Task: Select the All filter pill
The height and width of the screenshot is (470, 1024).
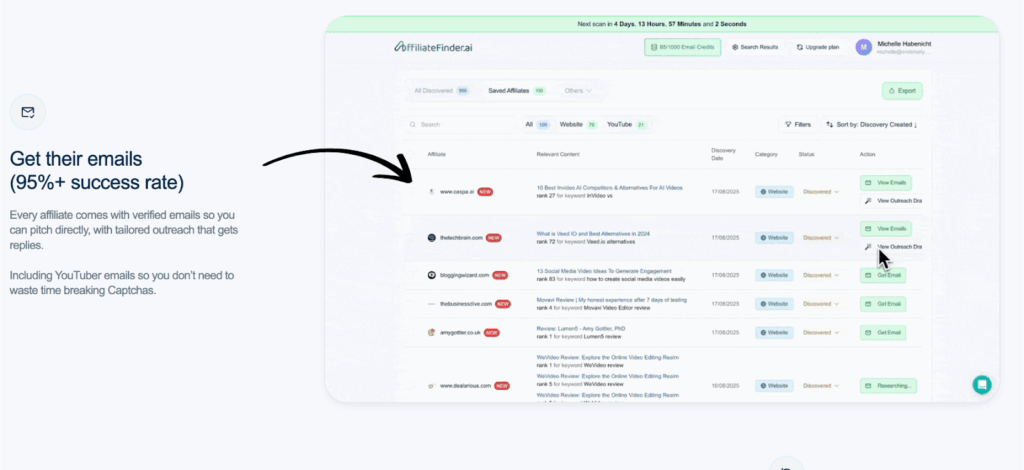Action: pos(537,125)
